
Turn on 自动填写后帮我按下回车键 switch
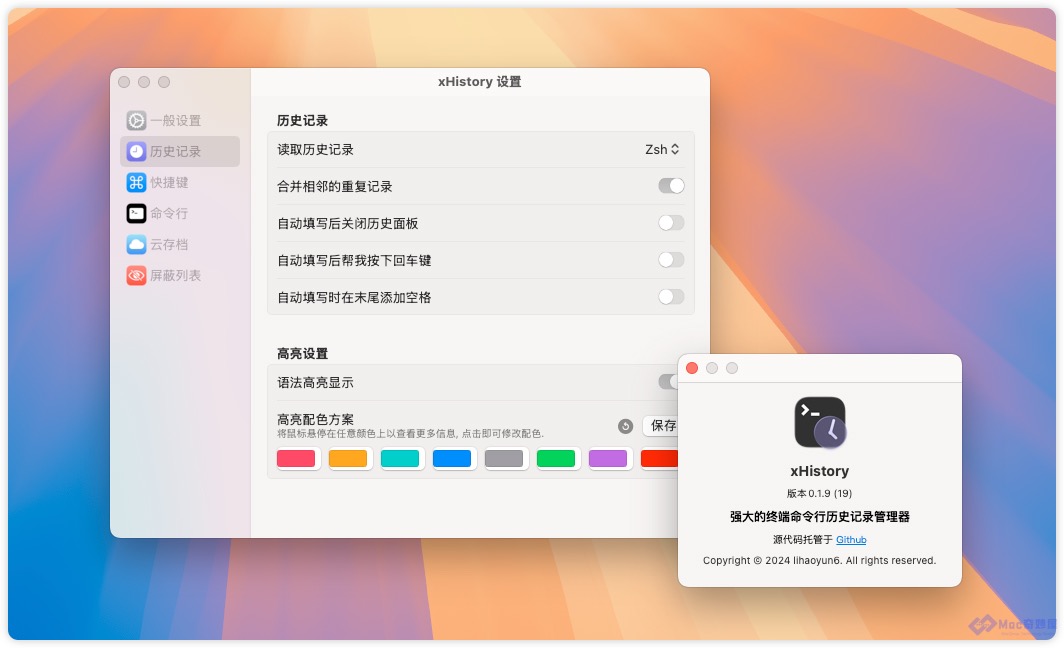click(671, 260)
